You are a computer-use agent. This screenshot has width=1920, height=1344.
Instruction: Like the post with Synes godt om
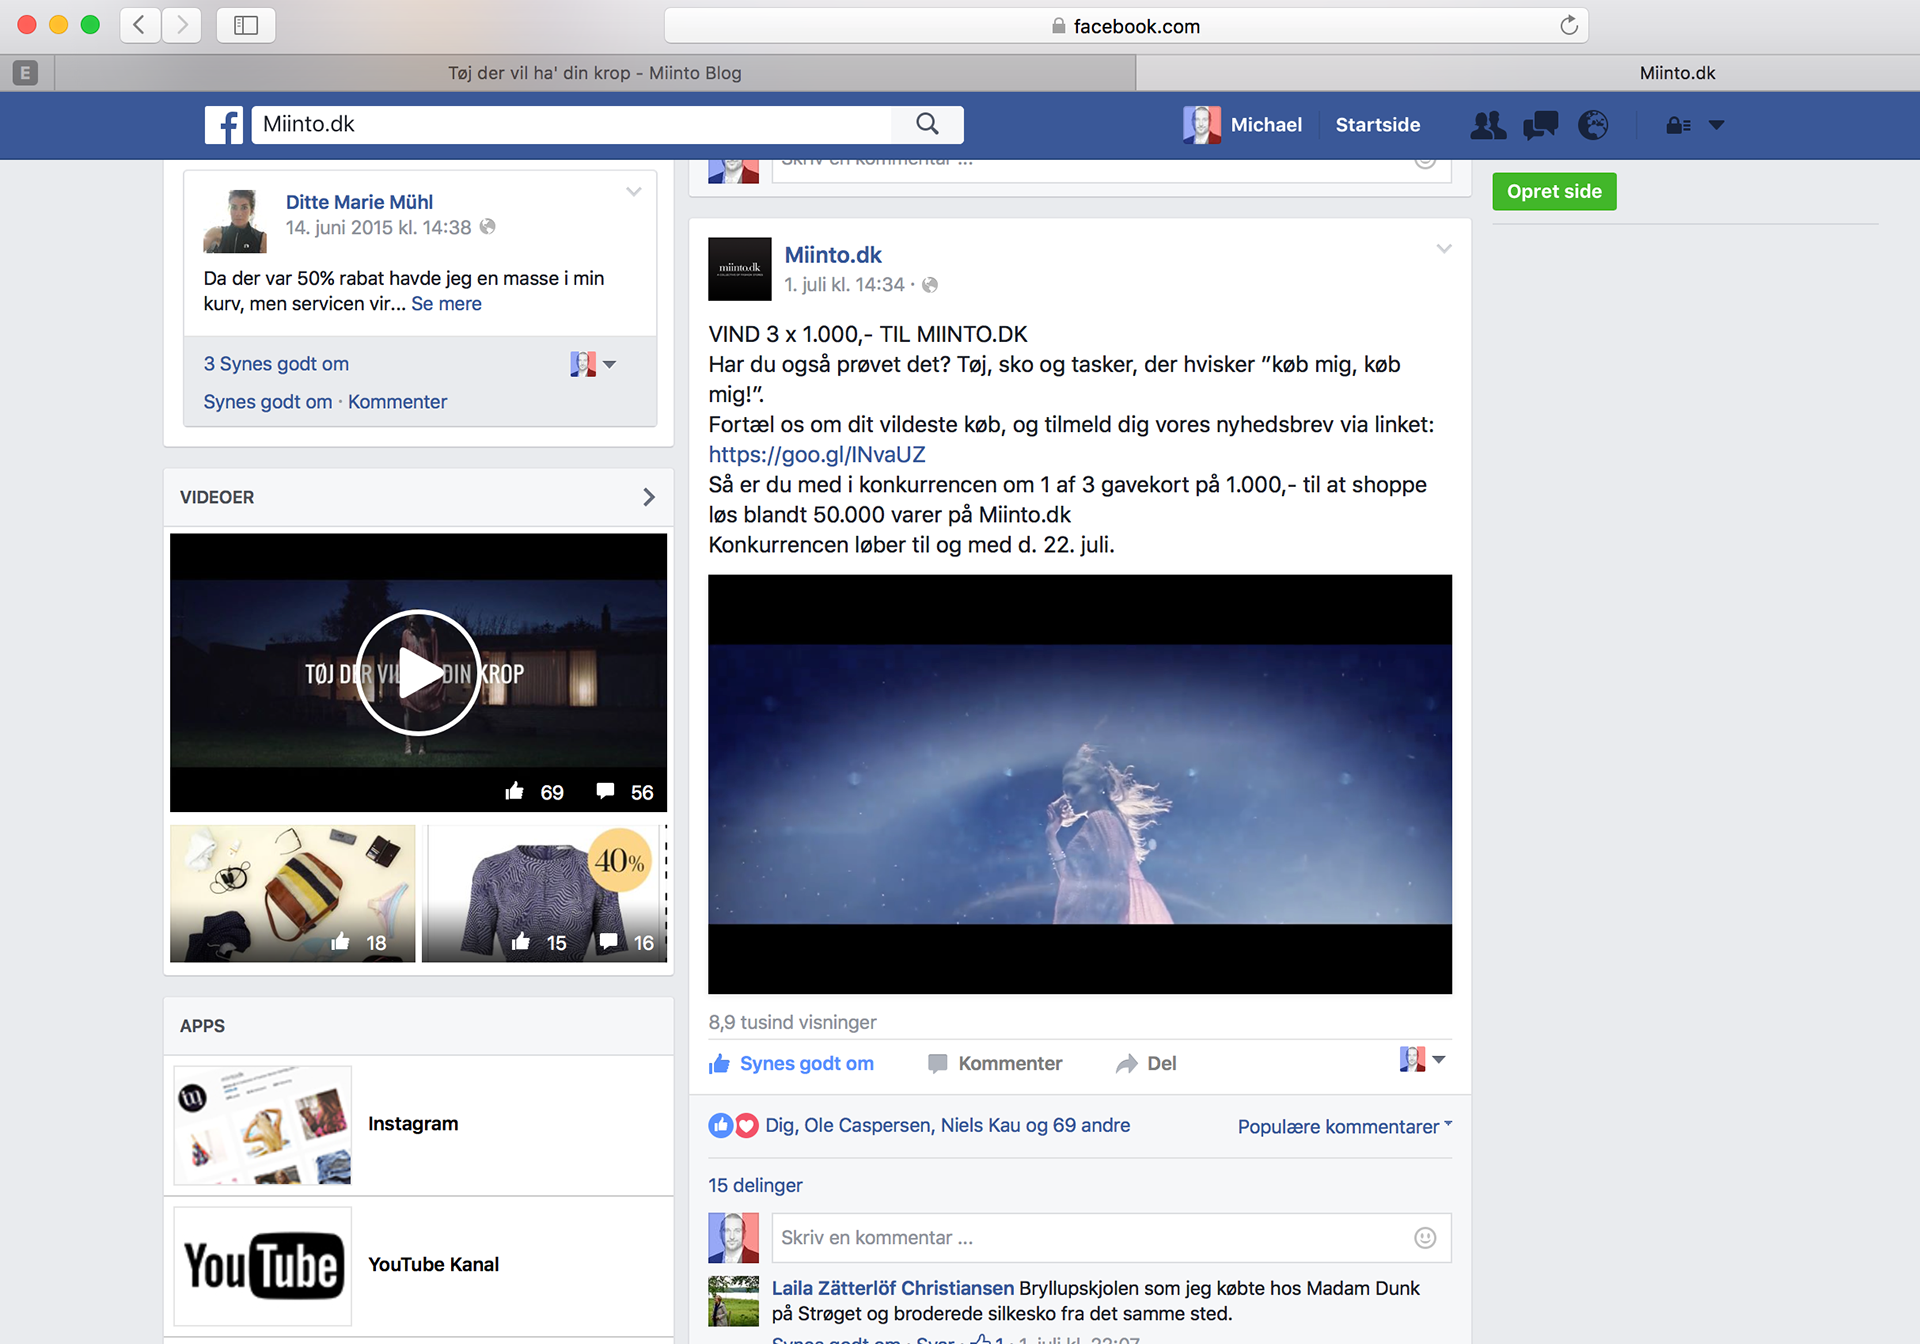pyautogui.click(x=791, y=1064)
